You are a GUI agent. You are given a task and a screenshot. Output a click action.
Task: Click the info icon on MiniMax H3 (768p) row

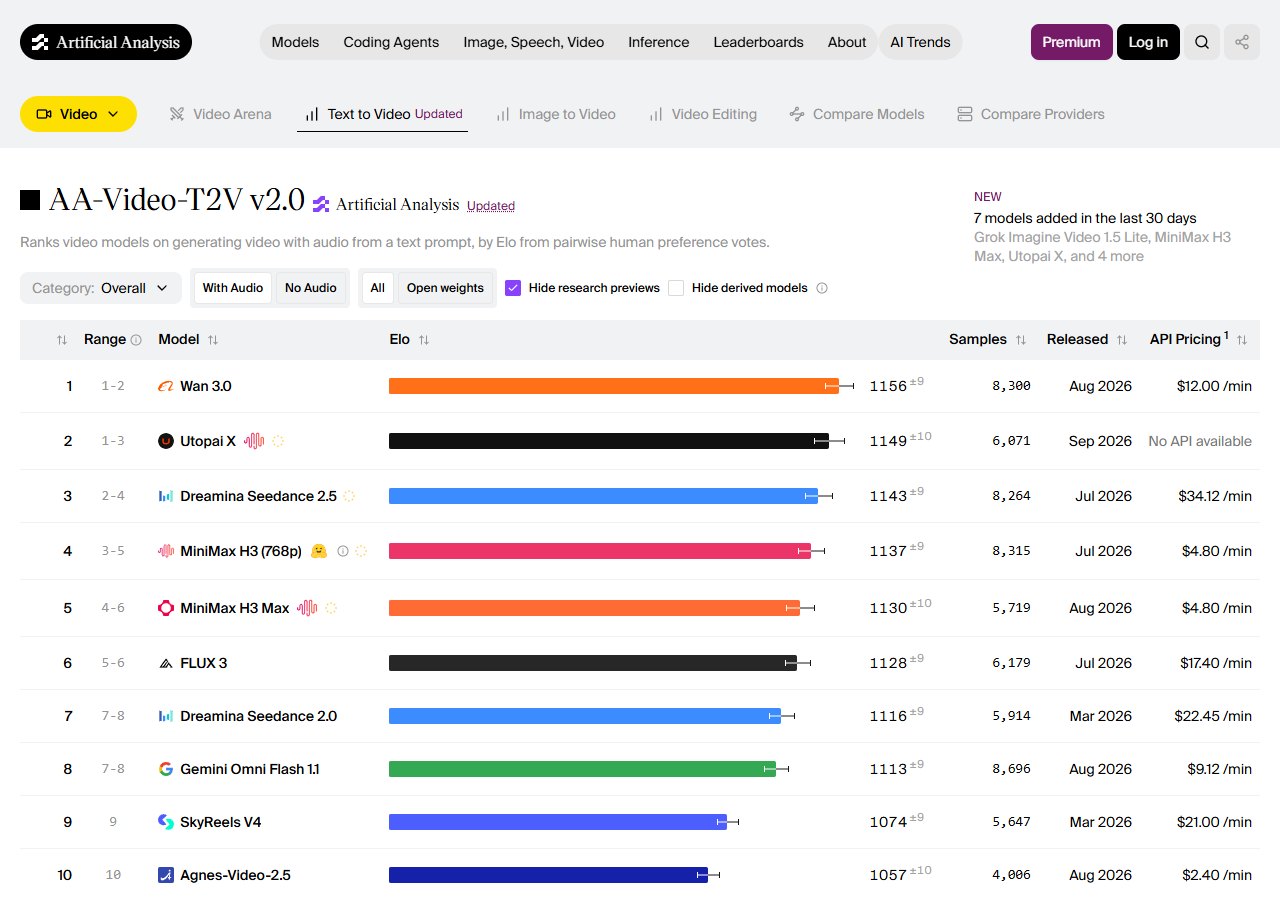(x=343, y=551)
